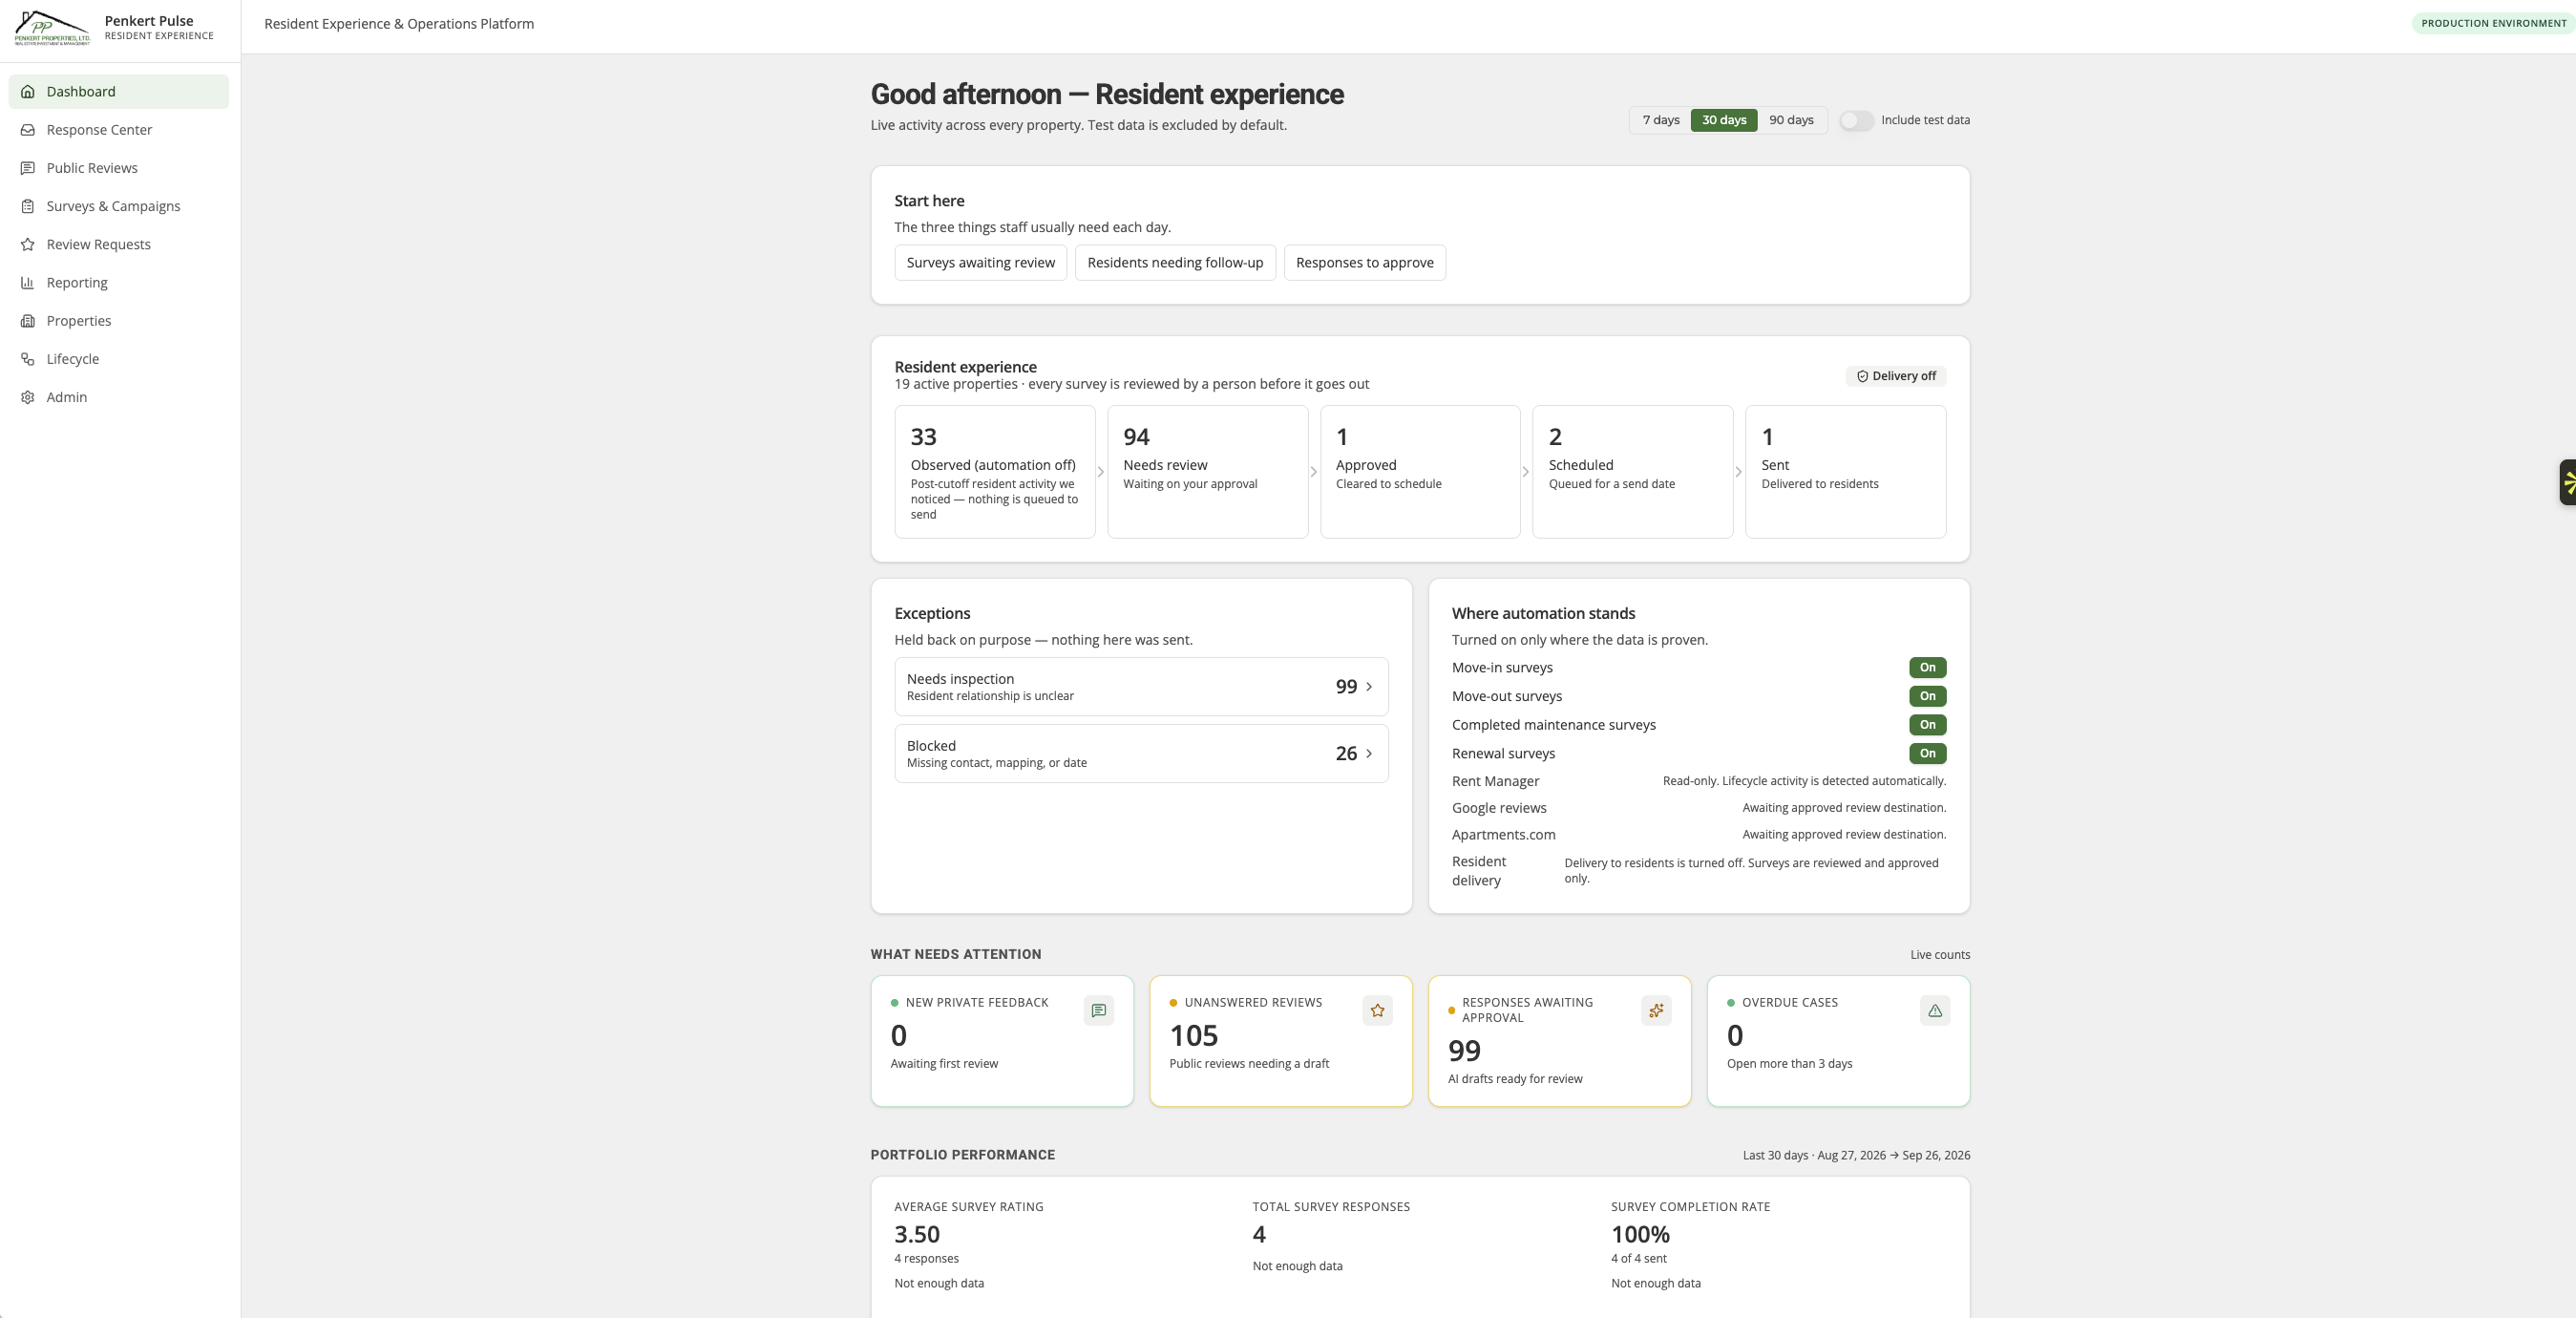The width and height of the screenshot is (2576, 1318).
Task: Open the 1 Sent card
Action: click(x=1845, y=472)
